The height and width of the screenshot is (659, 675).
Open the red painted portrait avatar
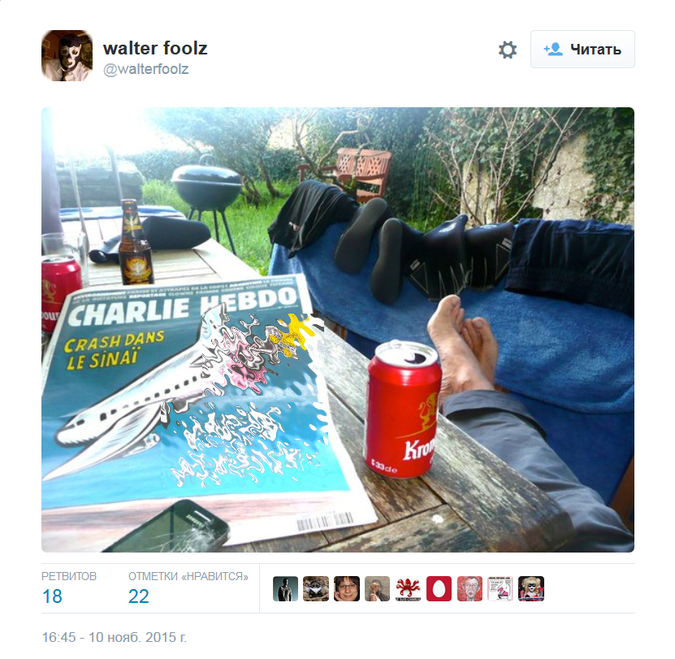point(470,589)
